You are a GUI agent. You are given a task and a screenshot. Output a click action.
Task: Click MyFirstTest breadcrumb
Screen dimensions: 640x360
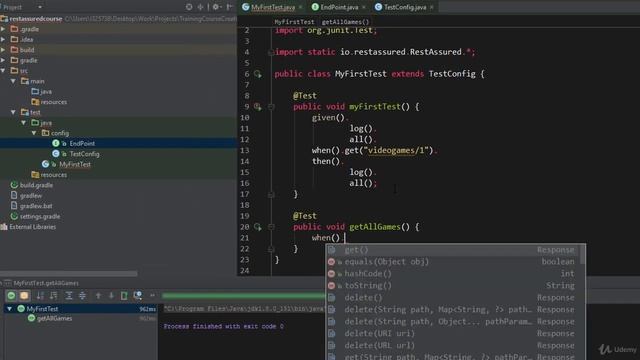pos(294,22)
